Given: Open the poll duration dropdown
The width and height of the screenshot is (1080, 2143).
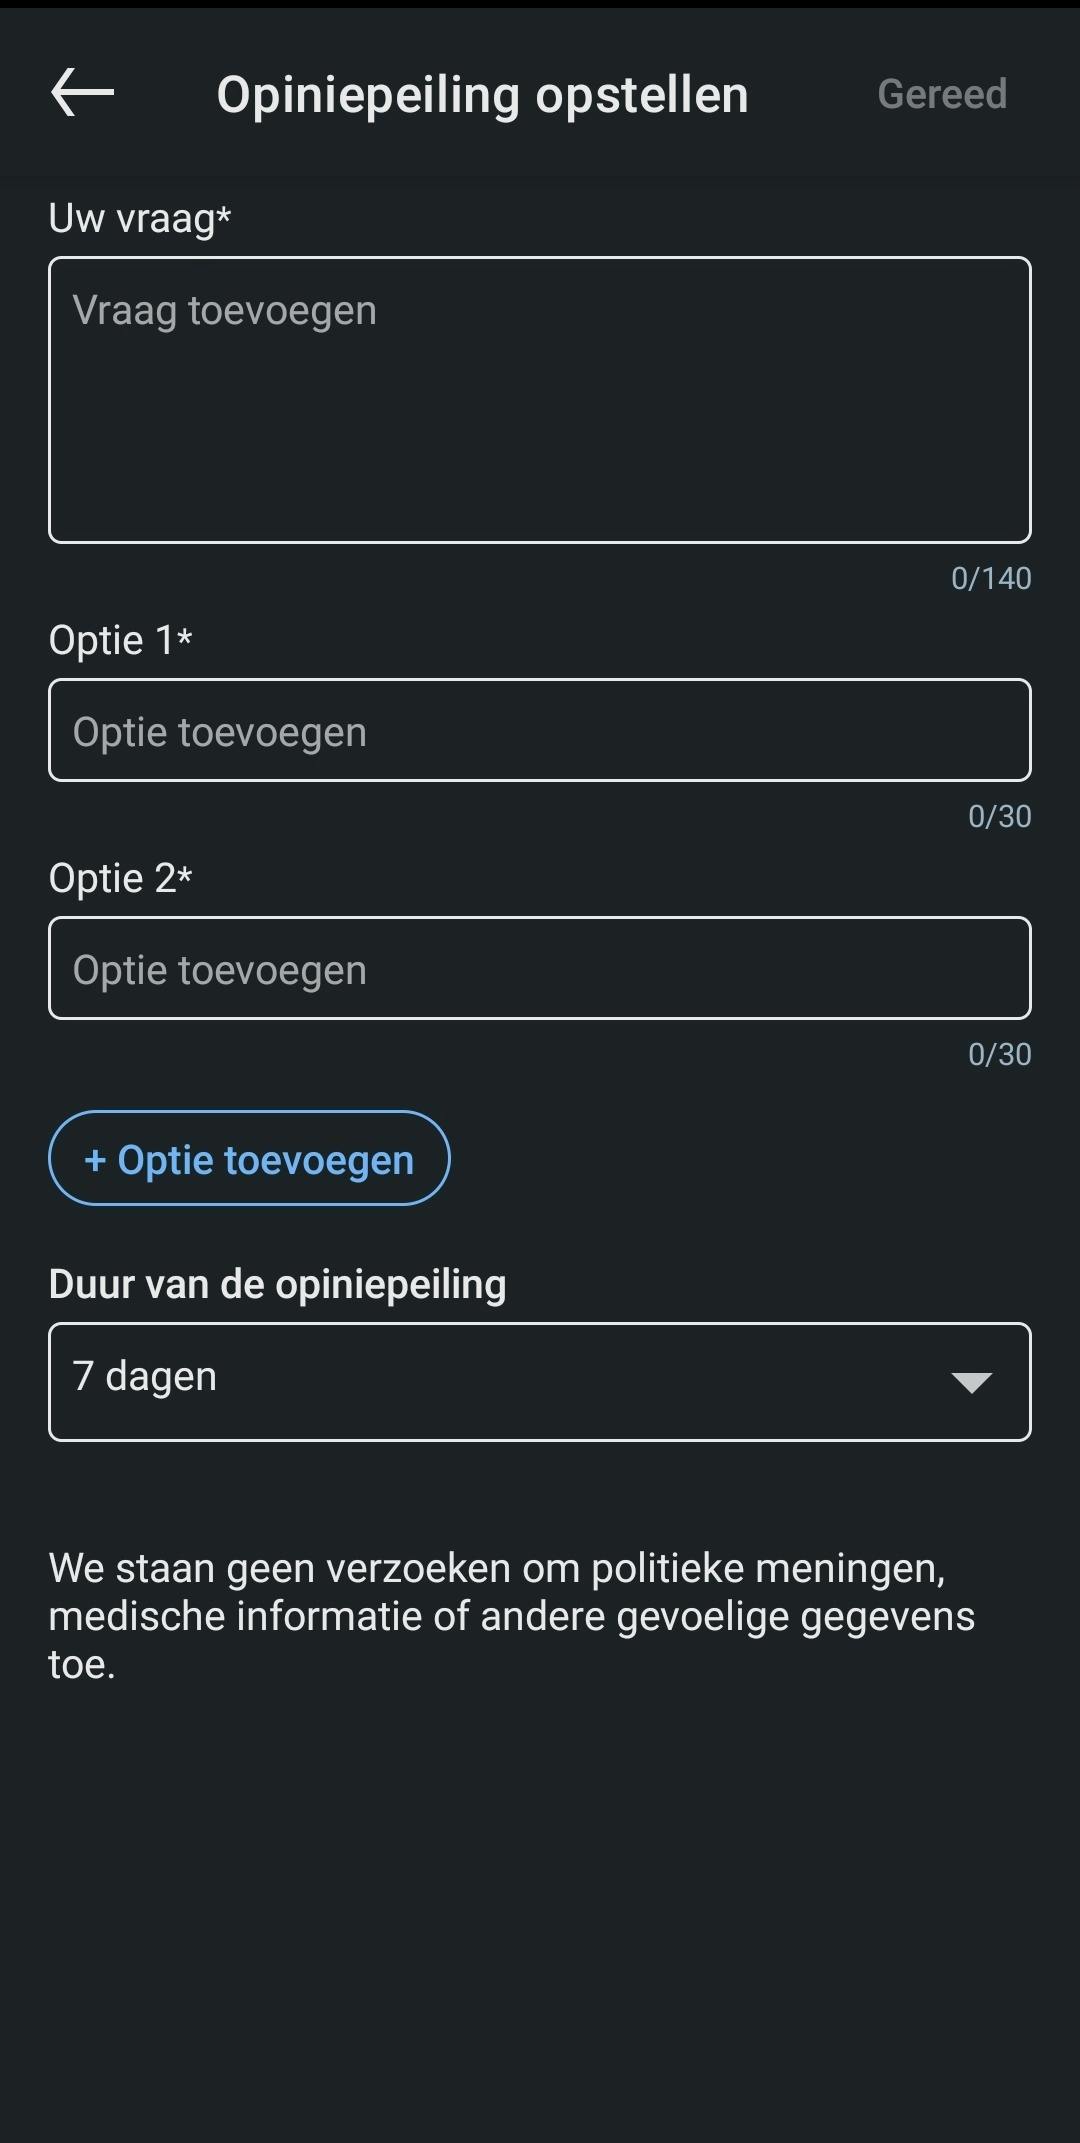Looking at the screenshot, I should 540,1382.
